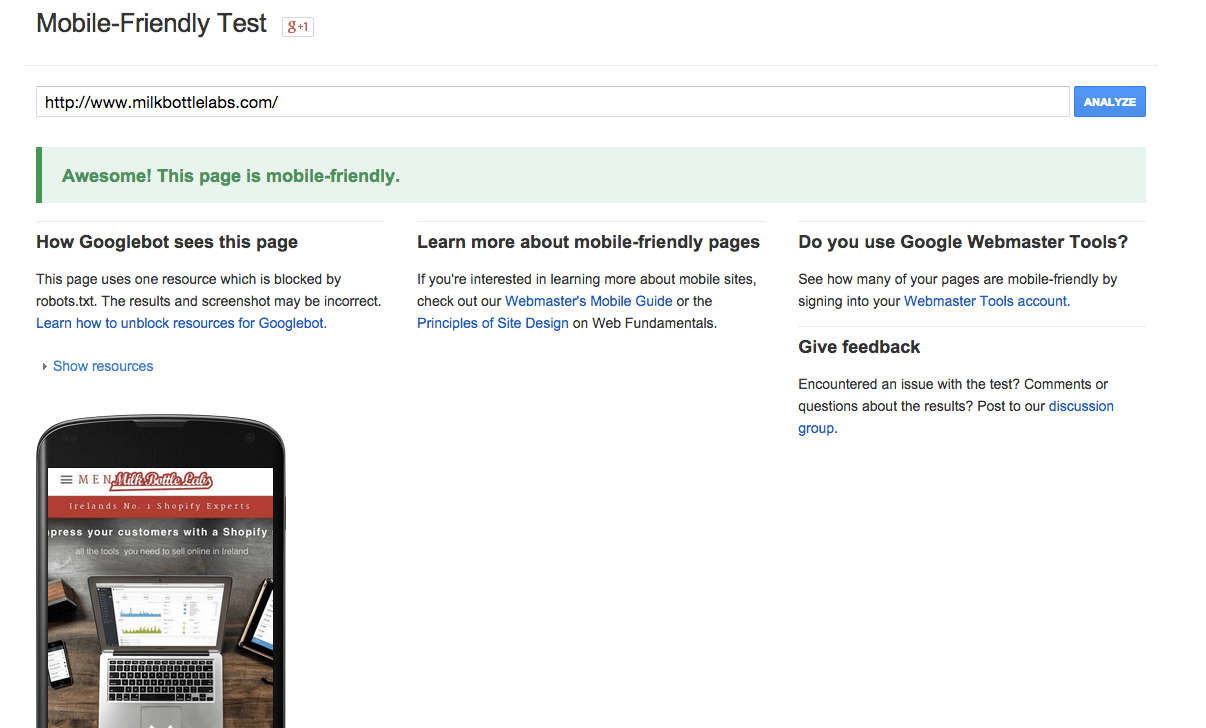Click 'Irelands No. 1 Shopify Experts' banner text

point(160,506)
